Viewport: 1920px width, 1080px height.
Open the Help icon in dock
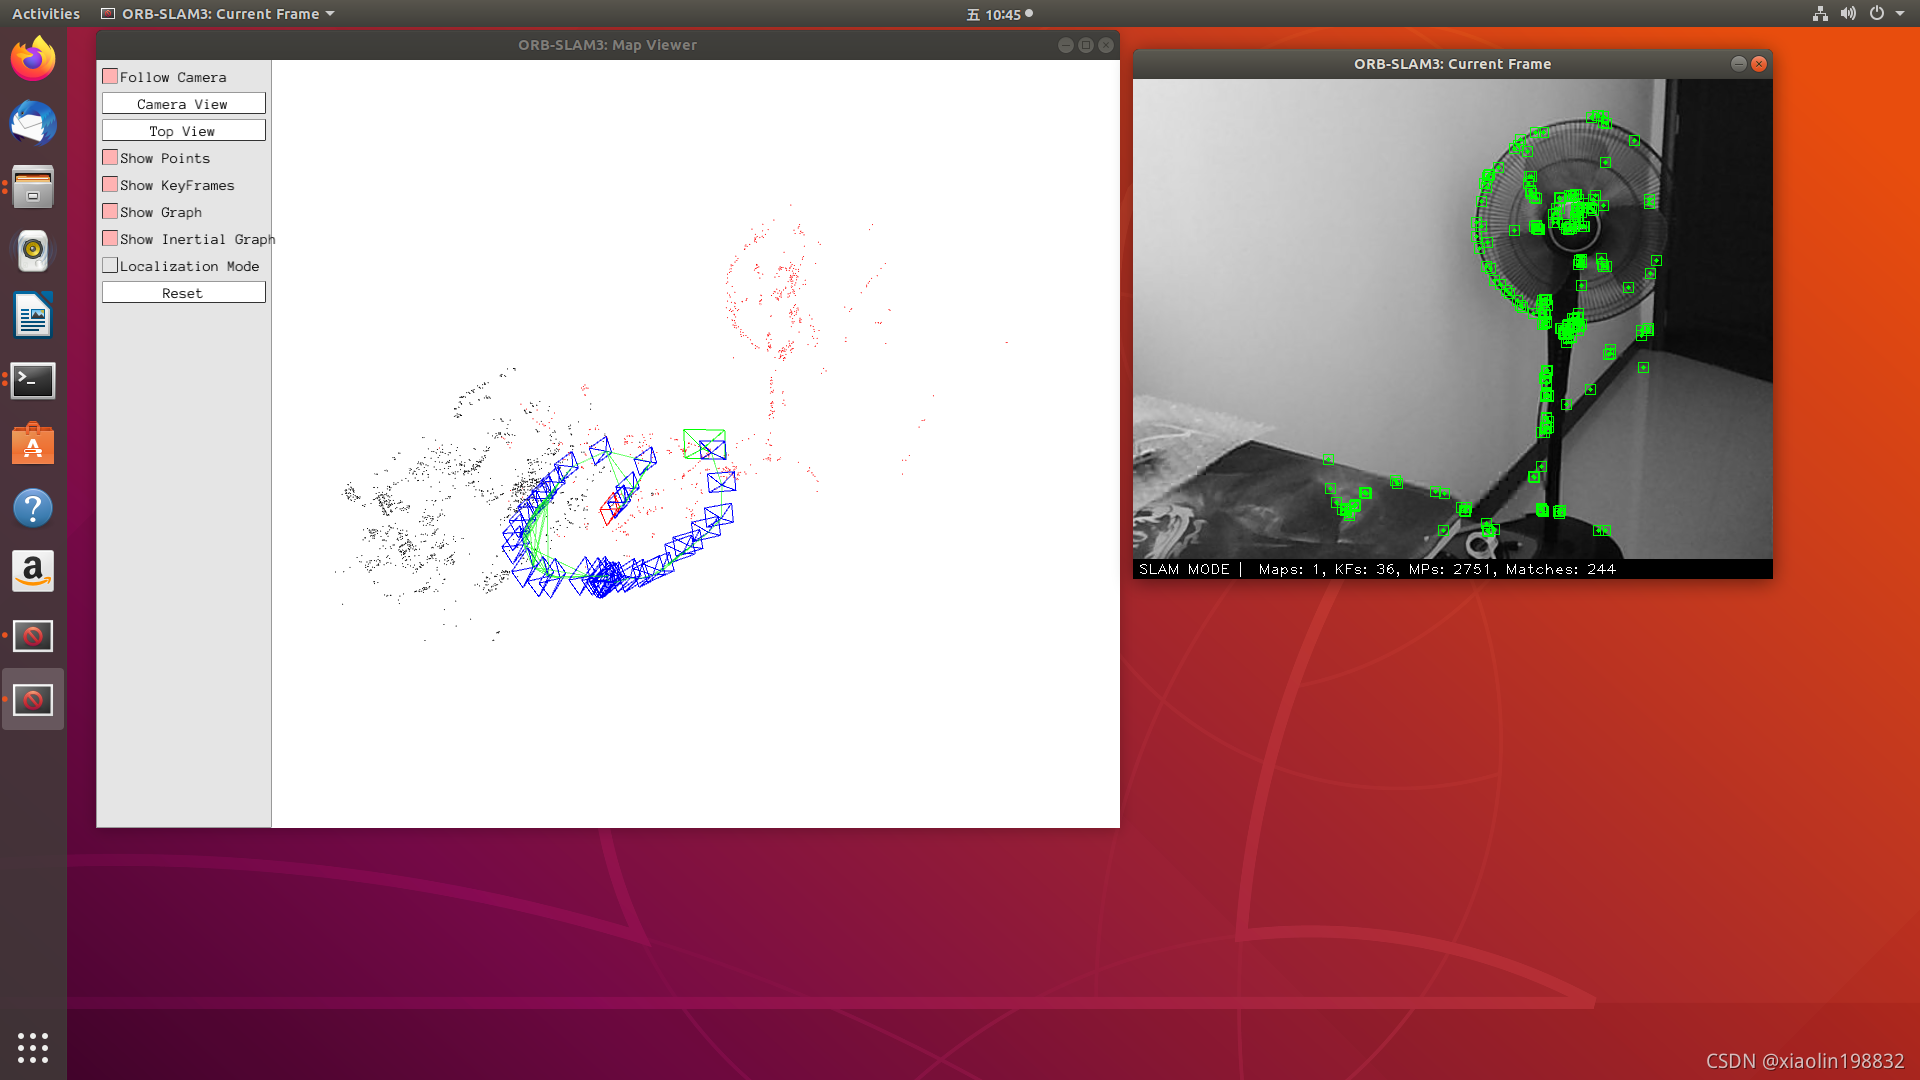[33, 508]
